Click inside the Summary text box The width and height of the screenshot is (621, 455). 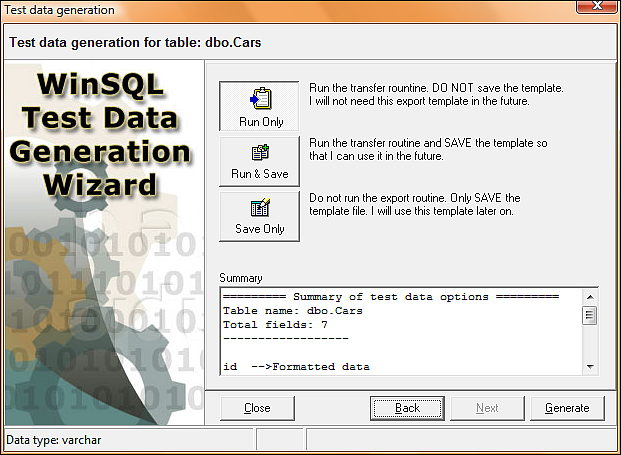402,332
